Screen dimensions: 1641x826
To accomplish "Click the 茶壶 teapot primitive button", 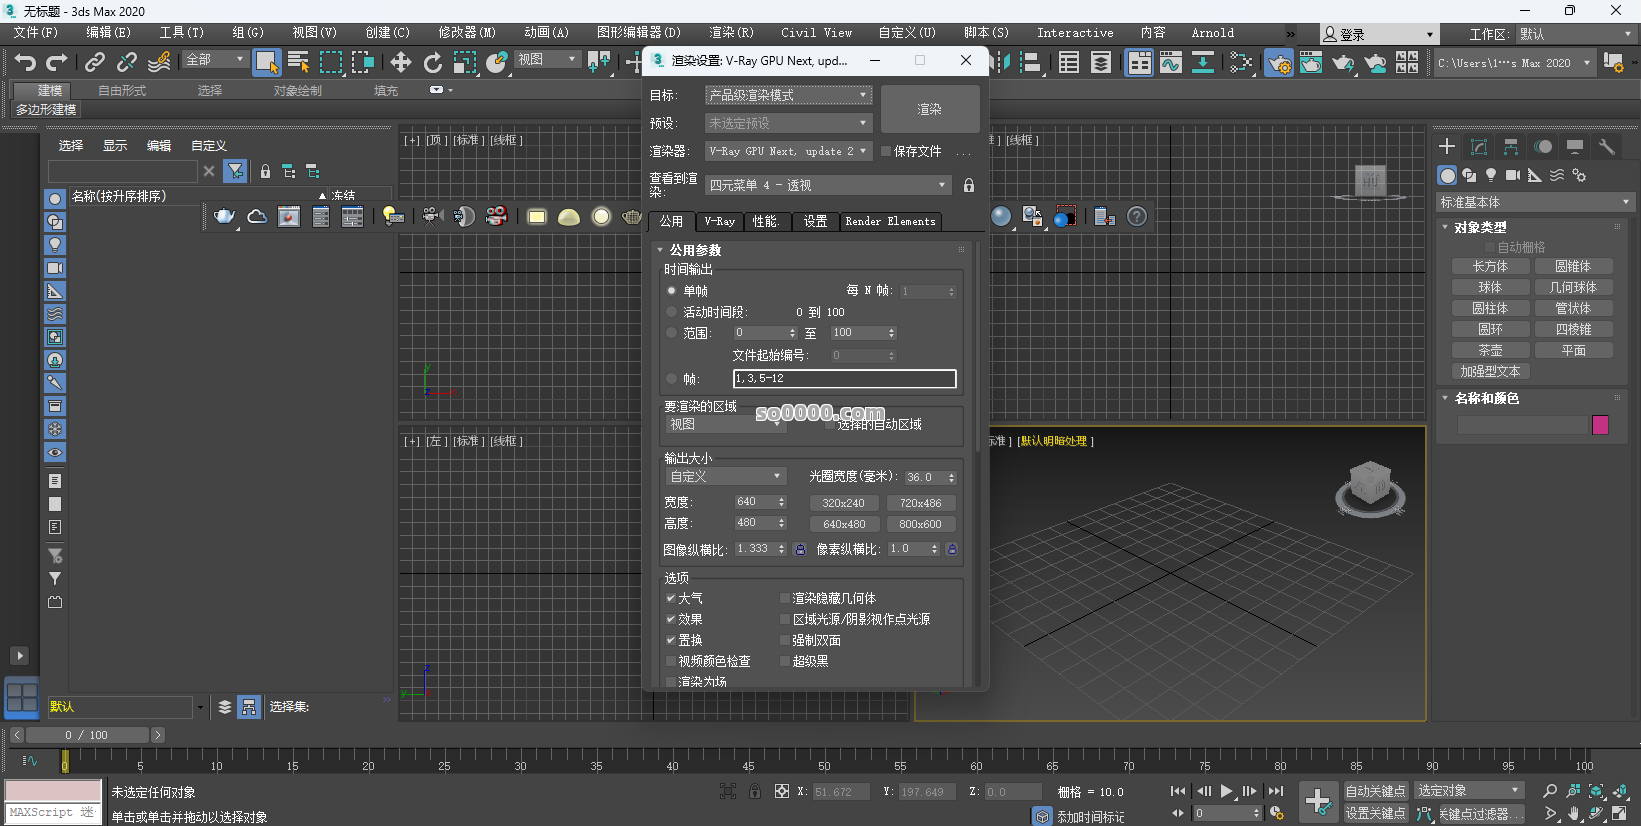I will tap(1490, 351).
